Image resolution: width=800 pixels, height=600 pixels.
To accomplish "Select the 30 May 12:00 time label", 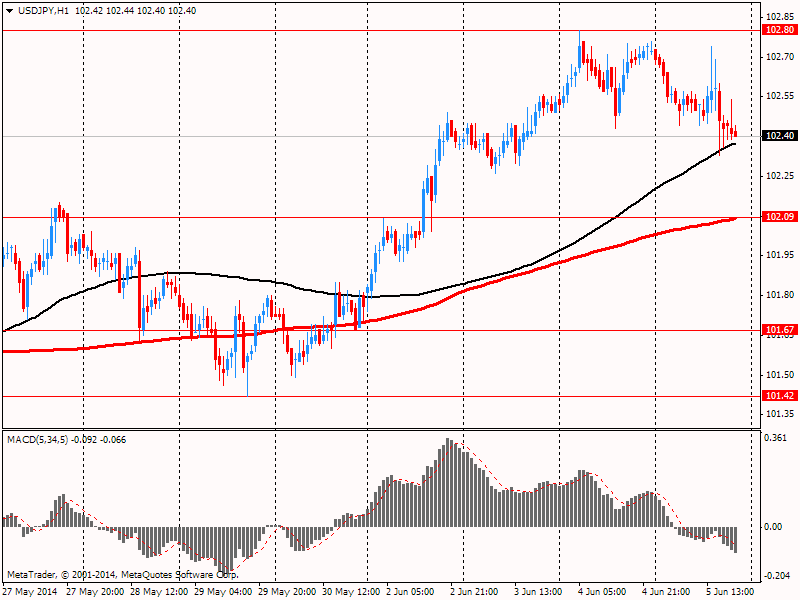I will click(x=351, y=592).
